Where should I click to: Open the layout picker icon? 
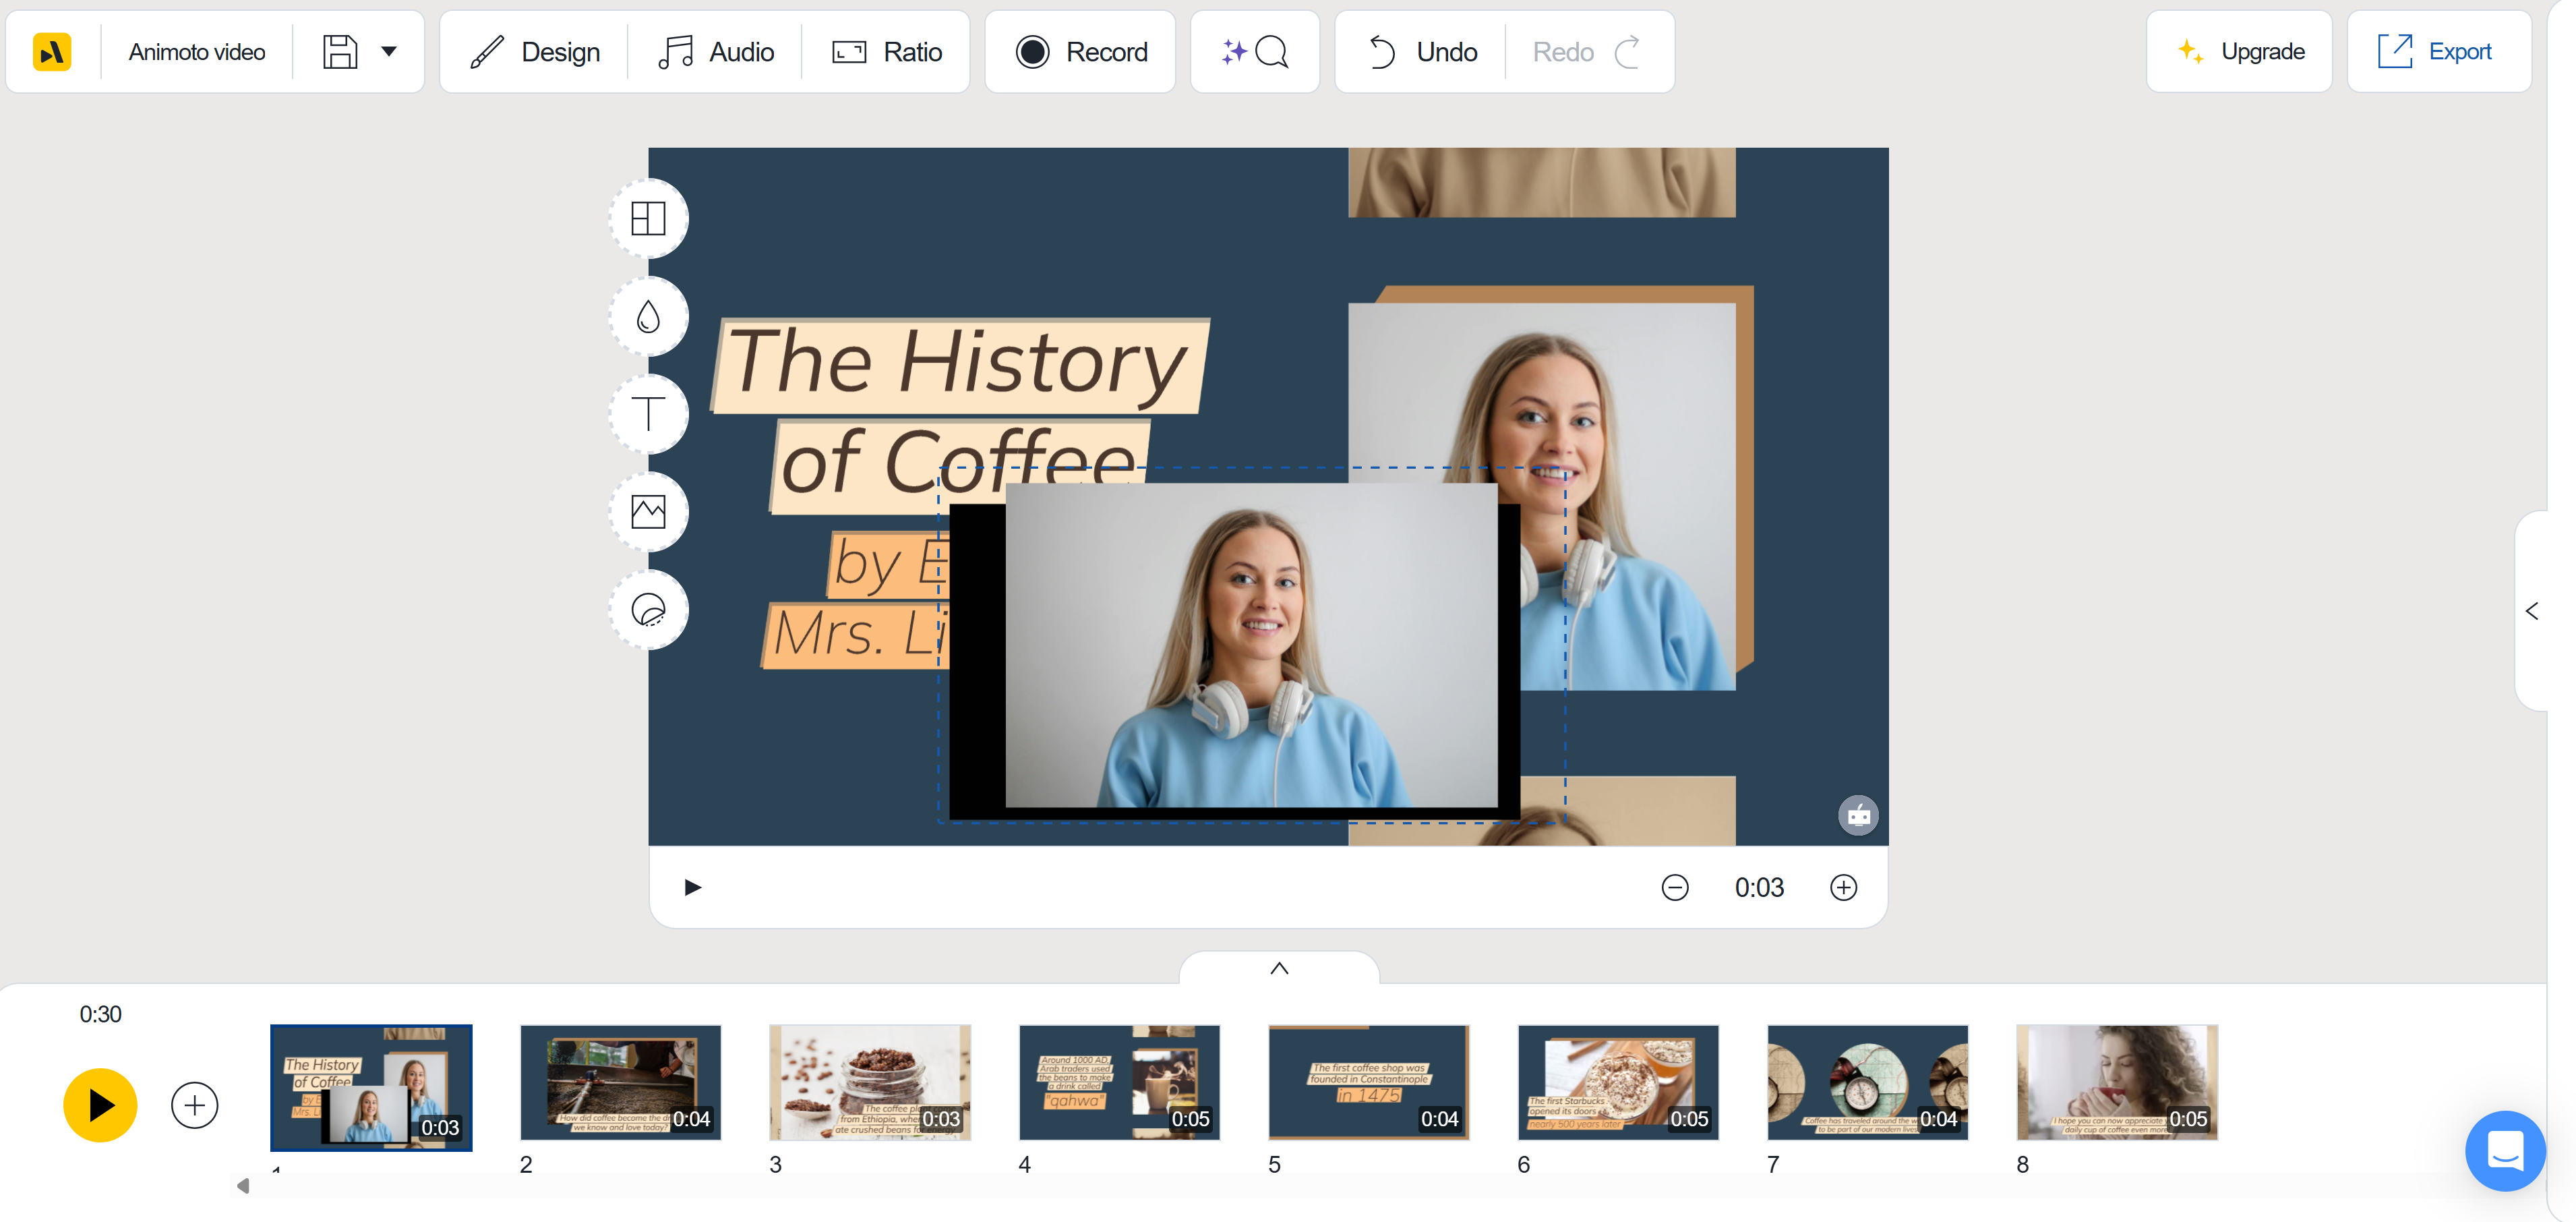tap(648, 218)
